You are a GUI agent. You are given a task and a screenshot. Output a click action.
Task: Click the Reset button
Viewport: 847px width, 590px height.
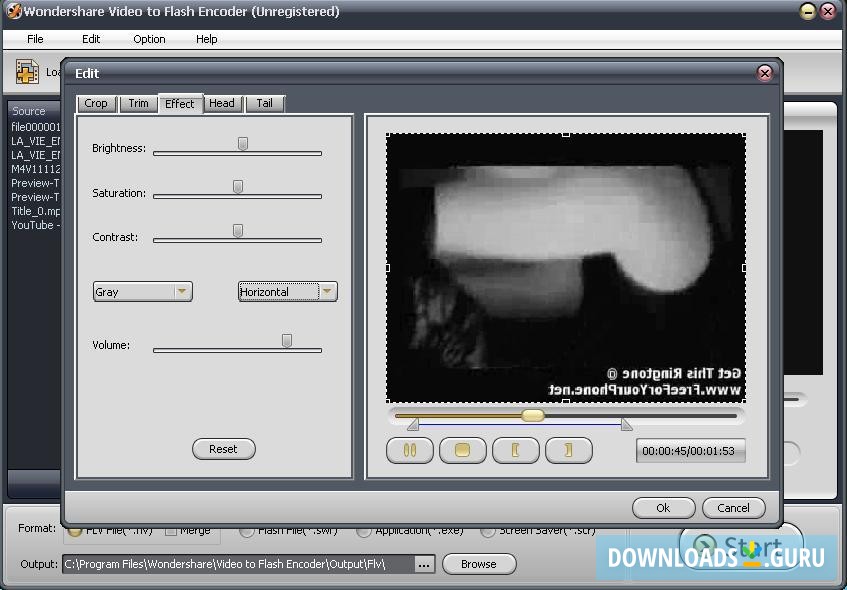[223, 449]
